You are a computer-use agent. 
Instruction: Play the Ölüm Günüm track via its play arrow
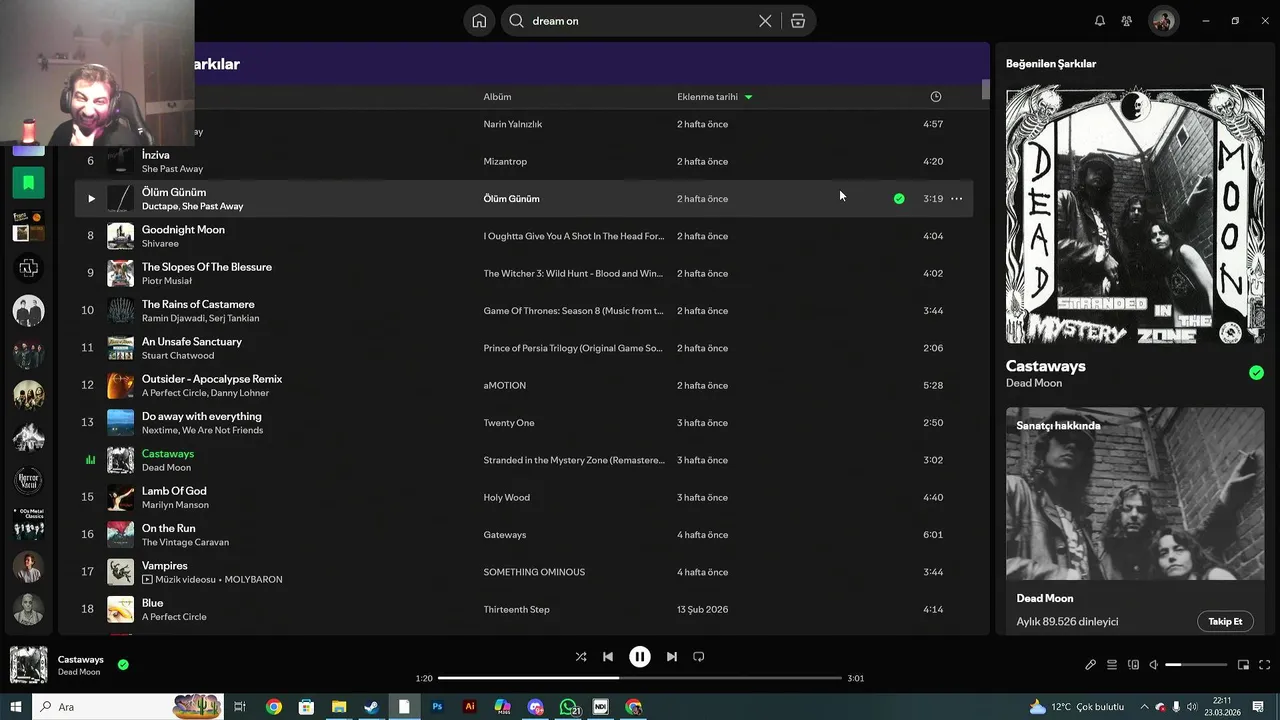tap(91, 199)
